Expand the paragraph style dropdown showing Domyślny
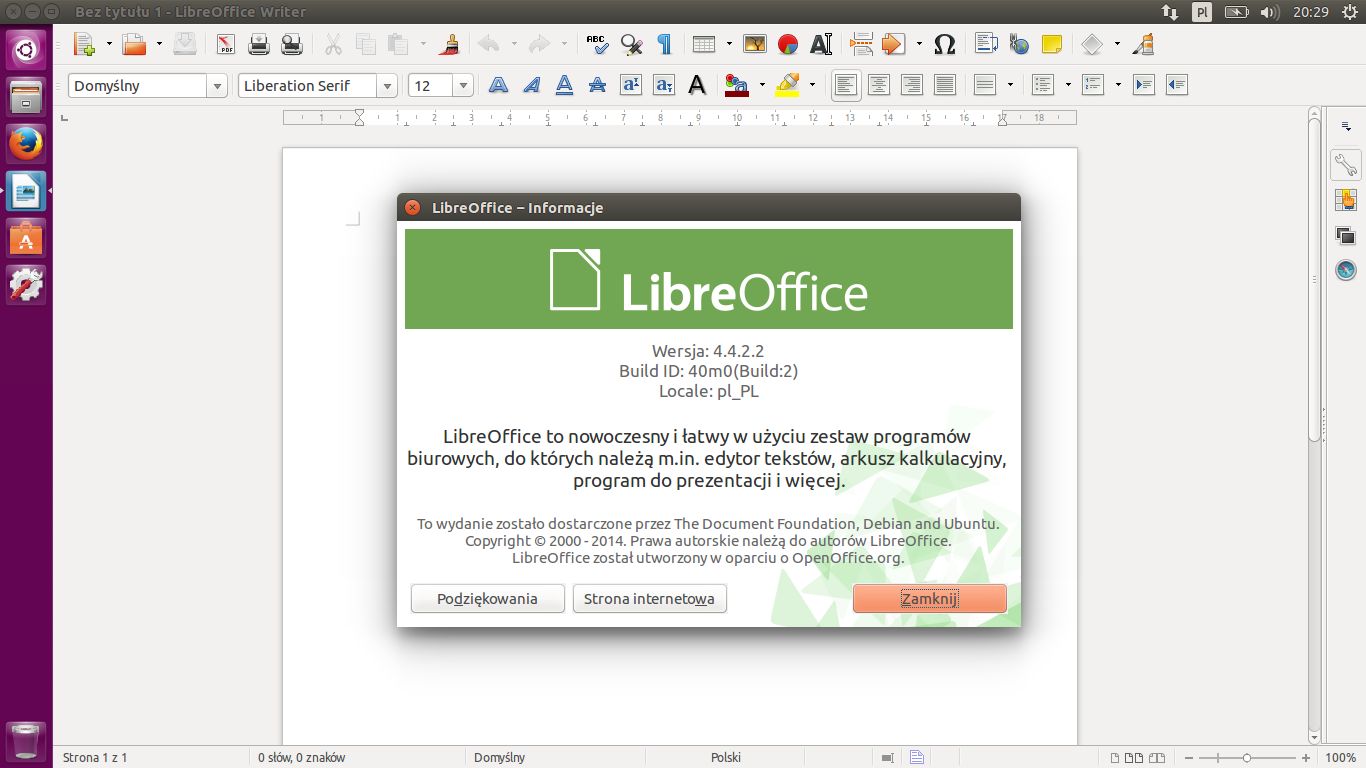 click(217, 86)
